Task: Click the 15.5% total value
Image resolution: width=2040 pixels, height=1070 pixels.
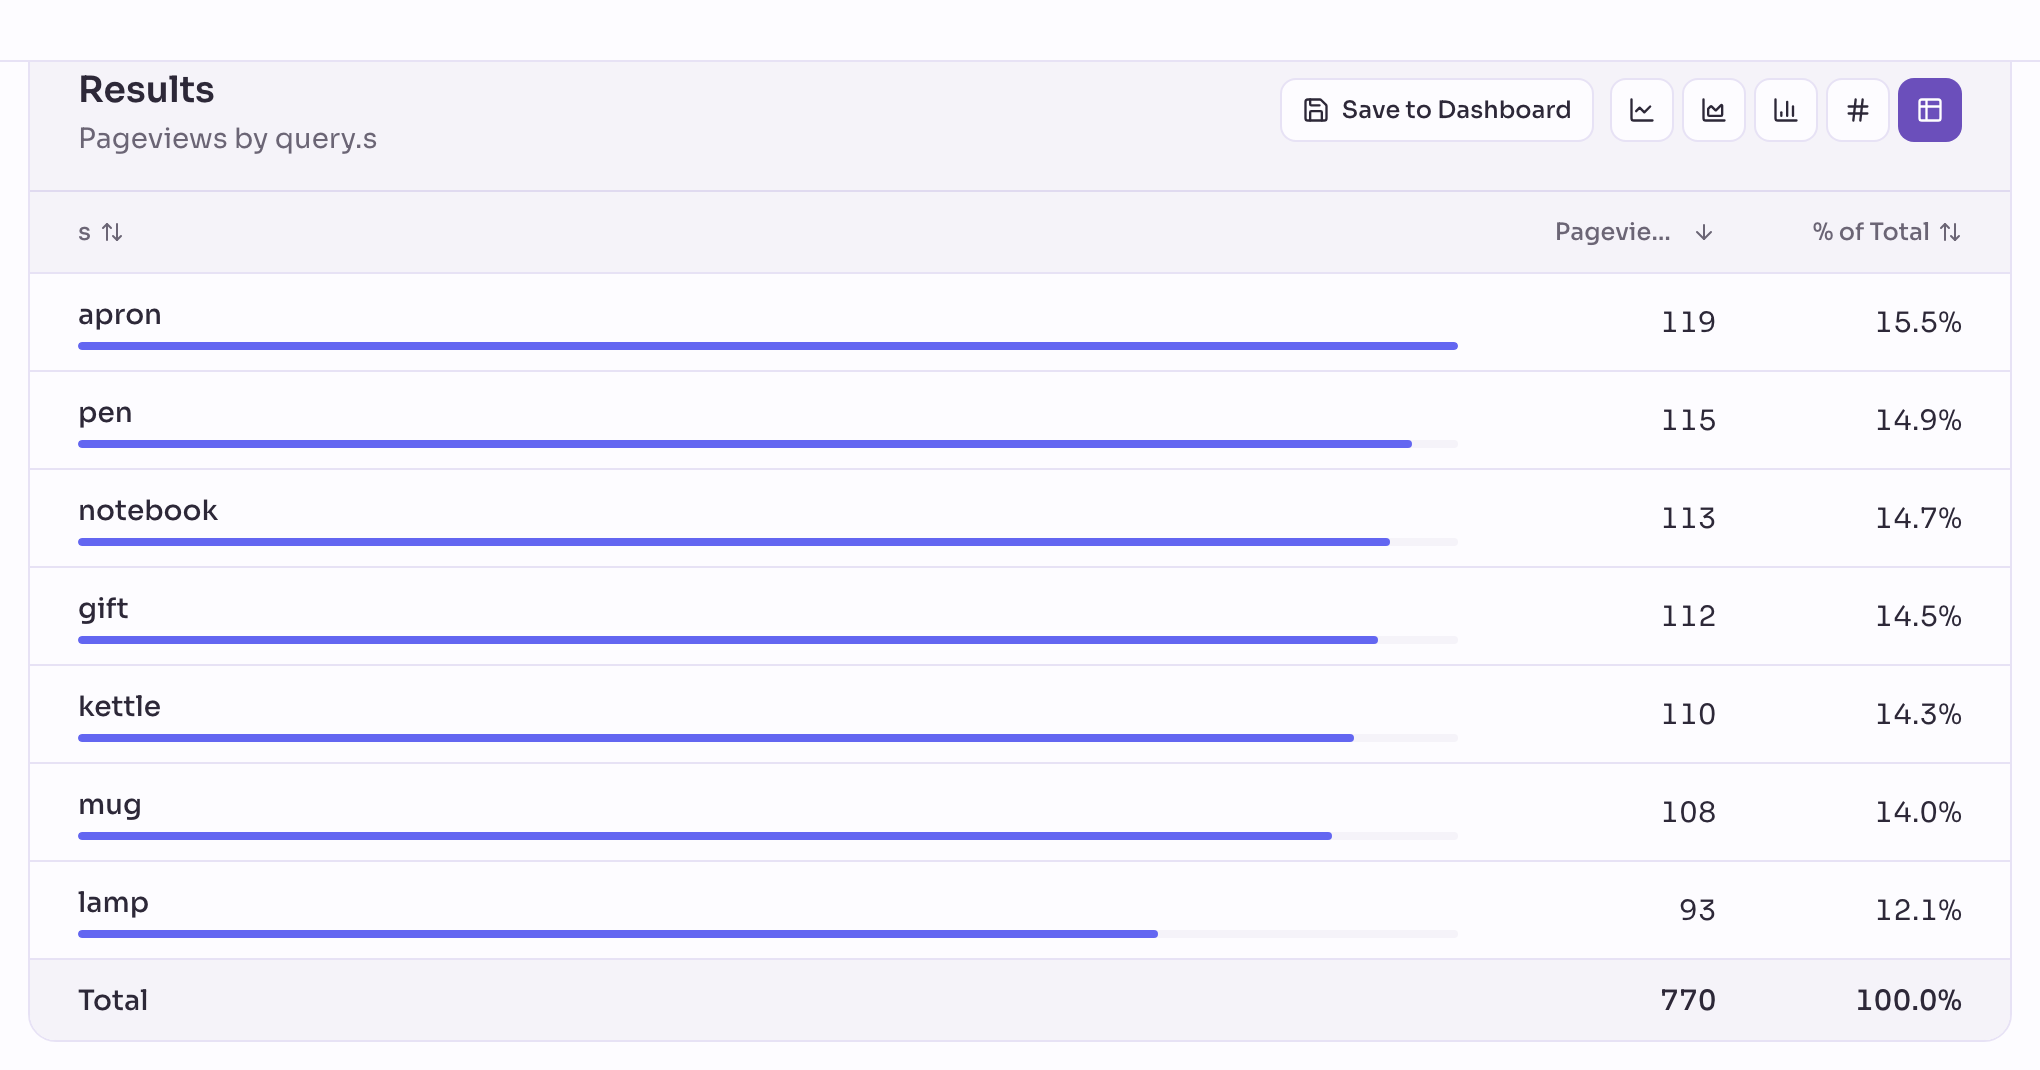Action: [1918, 322]
